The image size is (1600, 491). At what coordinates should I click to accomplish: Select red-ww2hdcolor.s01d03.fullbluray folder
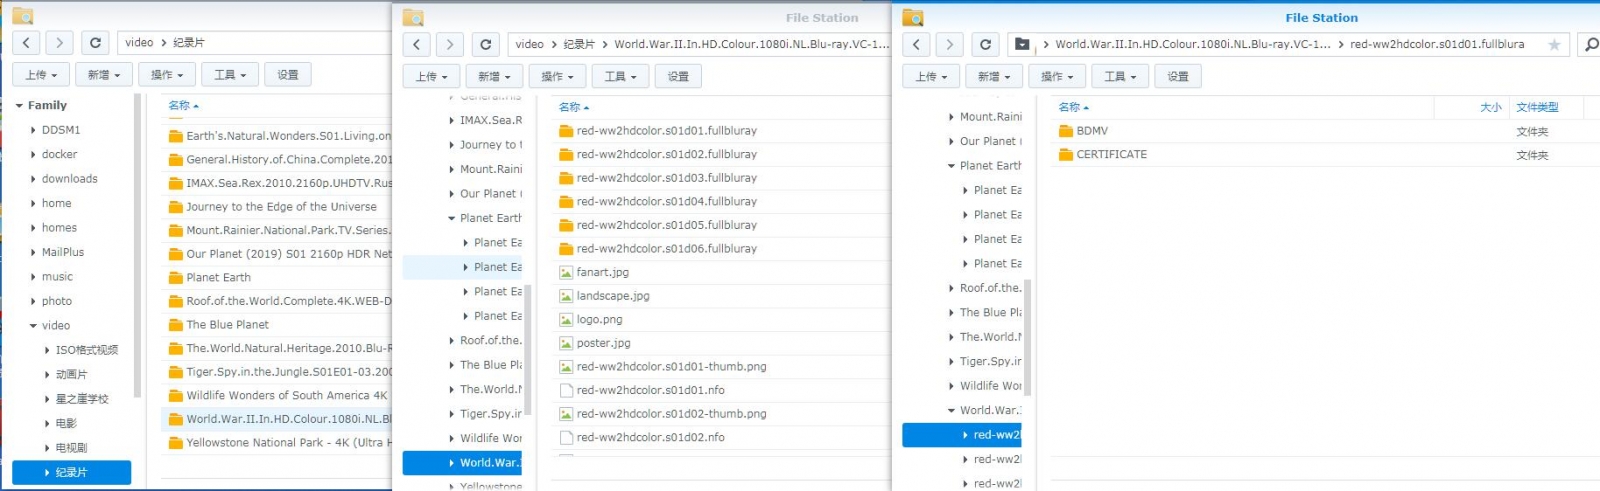point(667,178)
